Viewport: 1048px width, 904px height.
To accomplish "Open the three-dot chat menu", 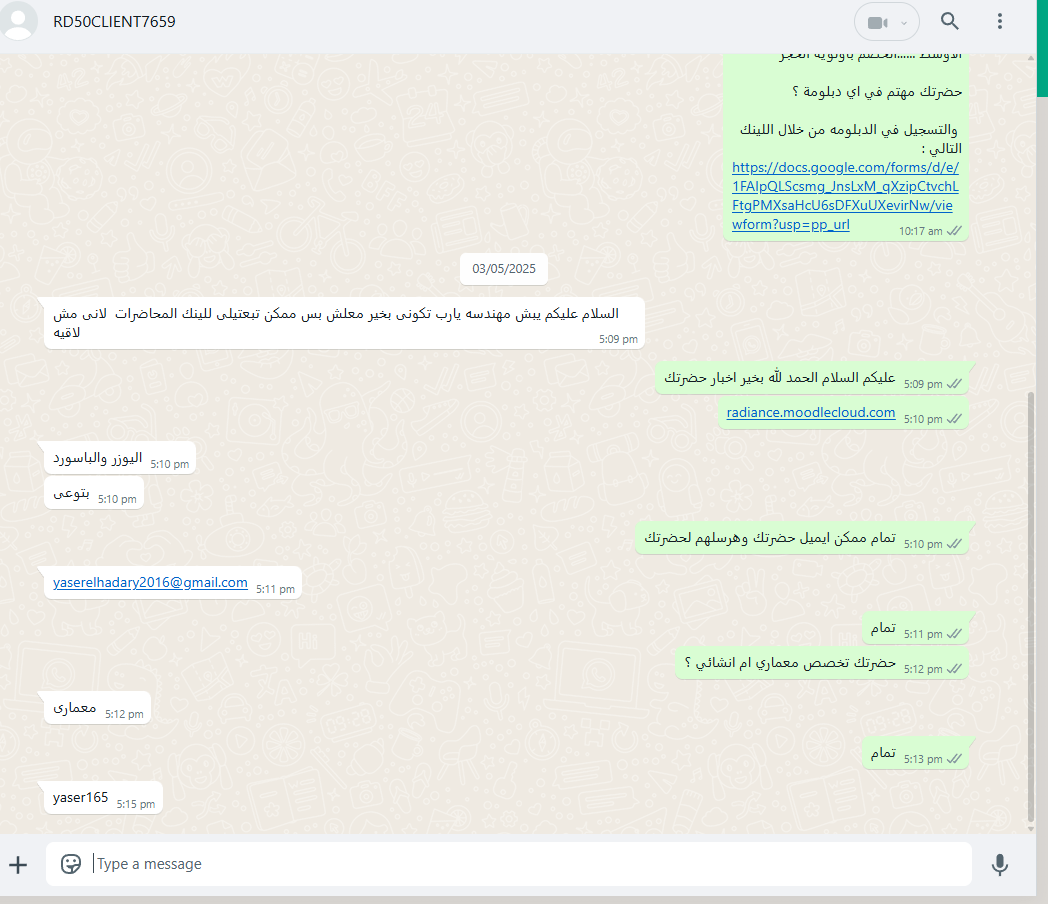I will (x=1000, y=21).
